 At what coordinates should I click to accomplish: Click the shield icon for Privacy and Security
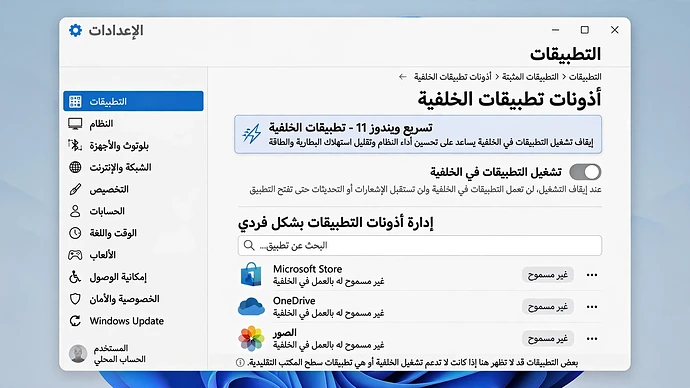coord(75,299)
